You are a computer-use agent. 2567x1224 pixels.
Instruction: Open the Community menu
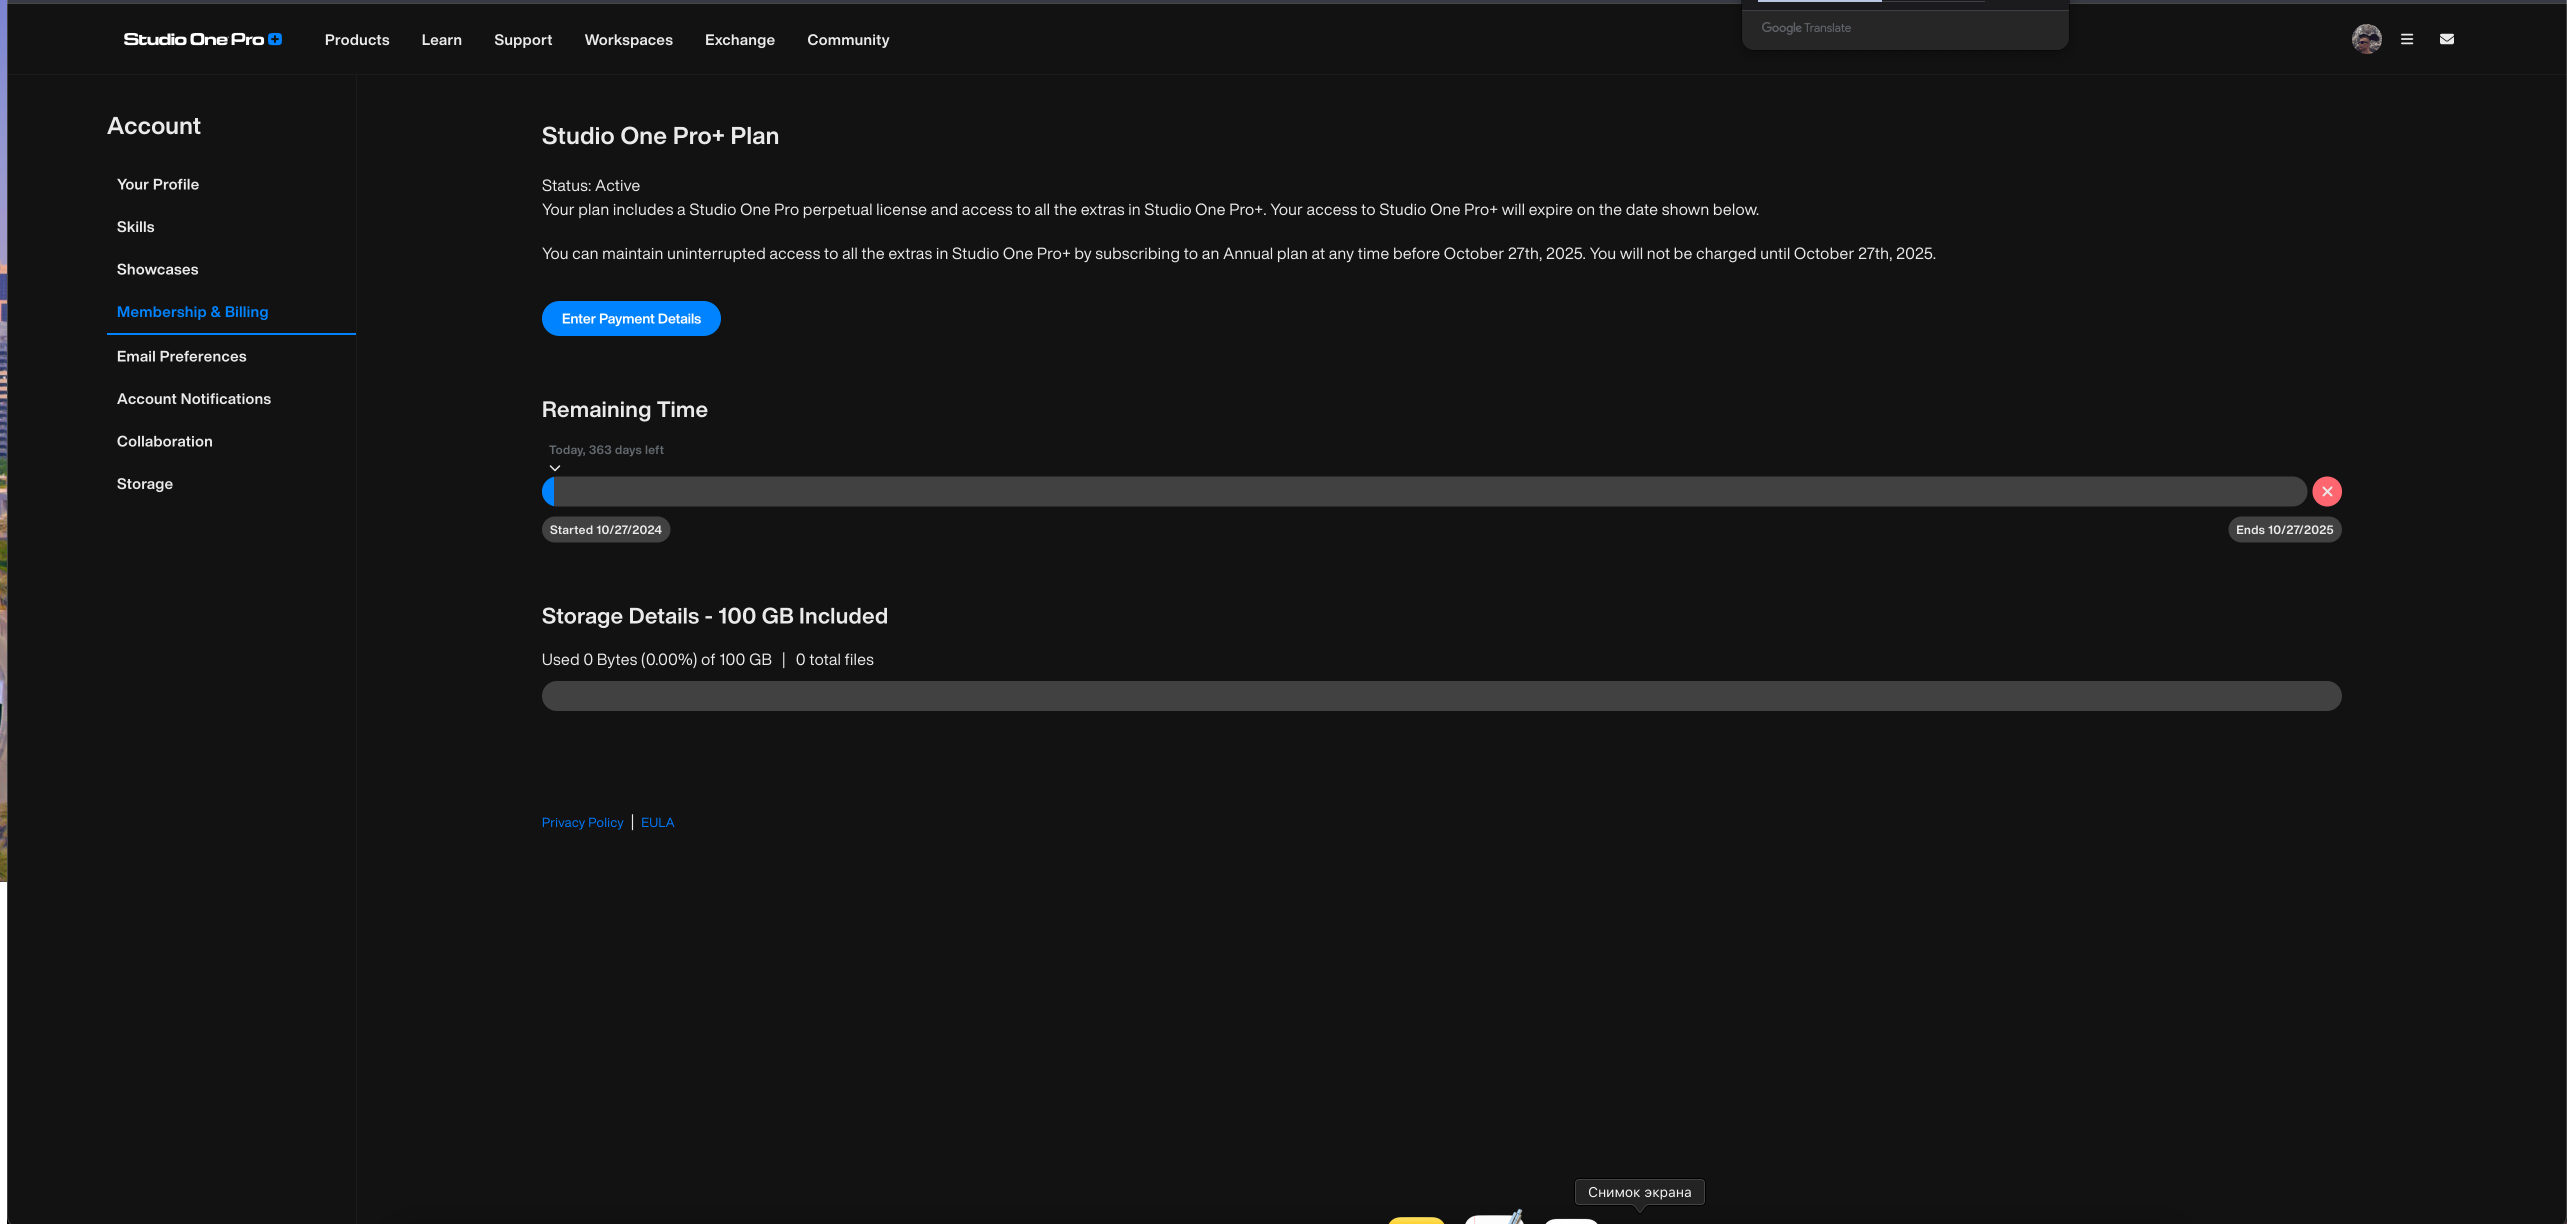848,40
